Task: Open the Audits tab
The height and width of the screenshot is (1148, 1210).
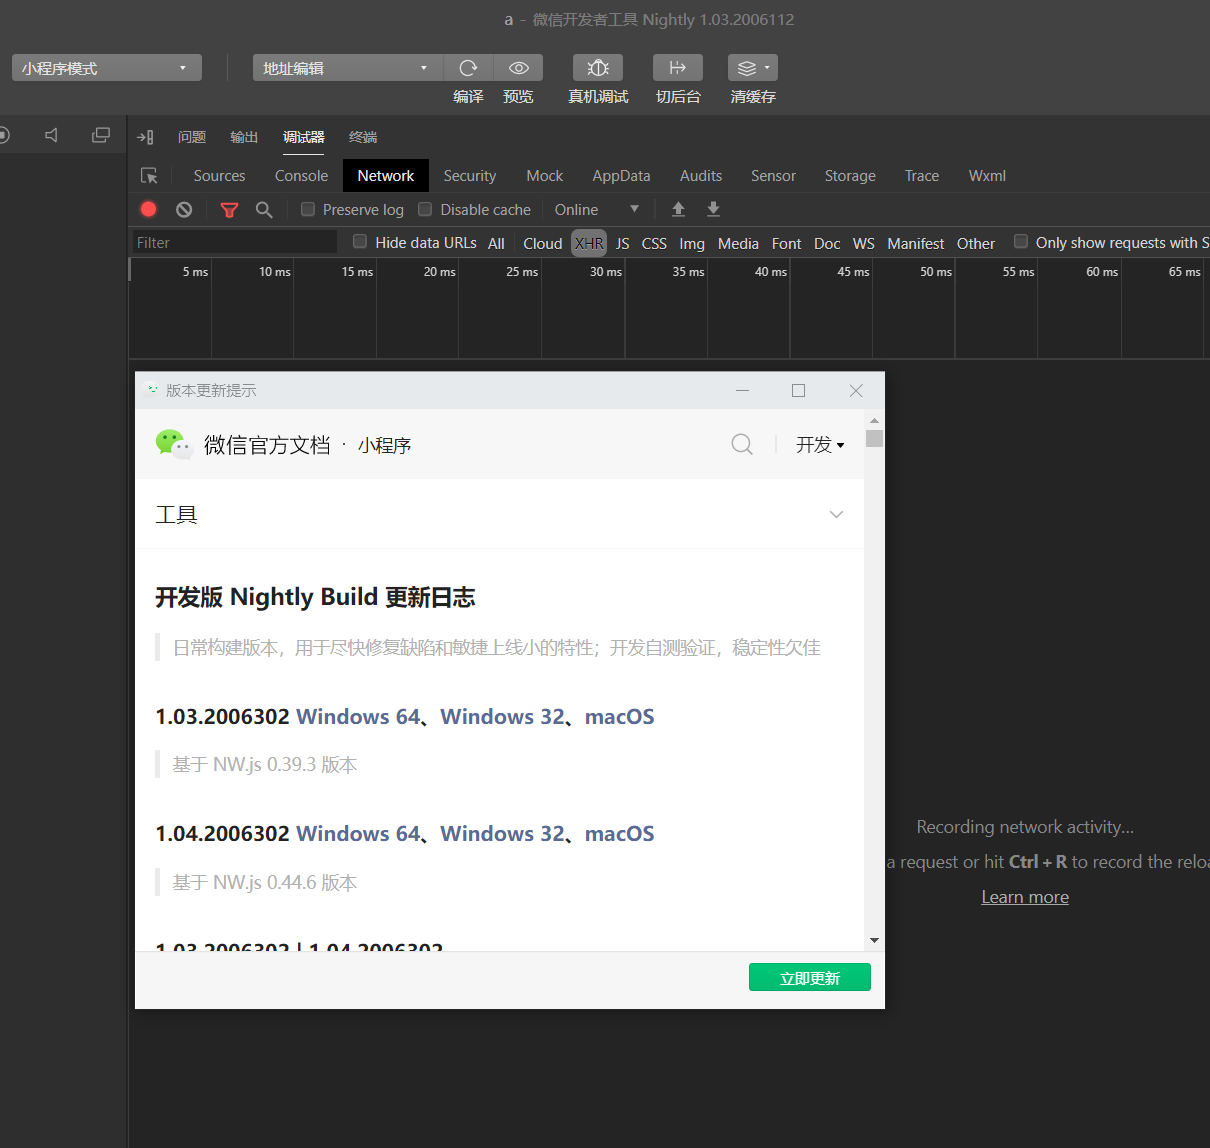Action: pos(701,176)
